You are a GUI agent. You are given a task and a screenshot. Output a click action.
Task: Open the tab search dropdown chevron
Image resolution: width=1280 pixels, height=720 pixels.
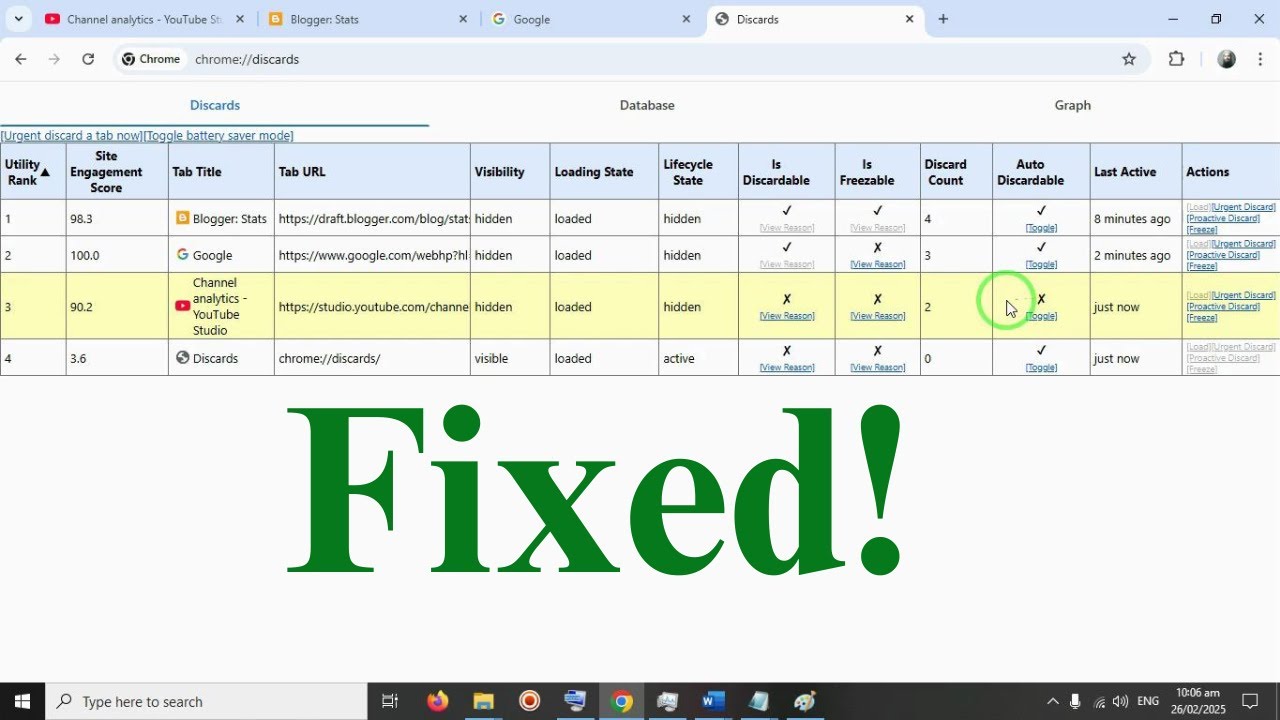tap(18, 19)
